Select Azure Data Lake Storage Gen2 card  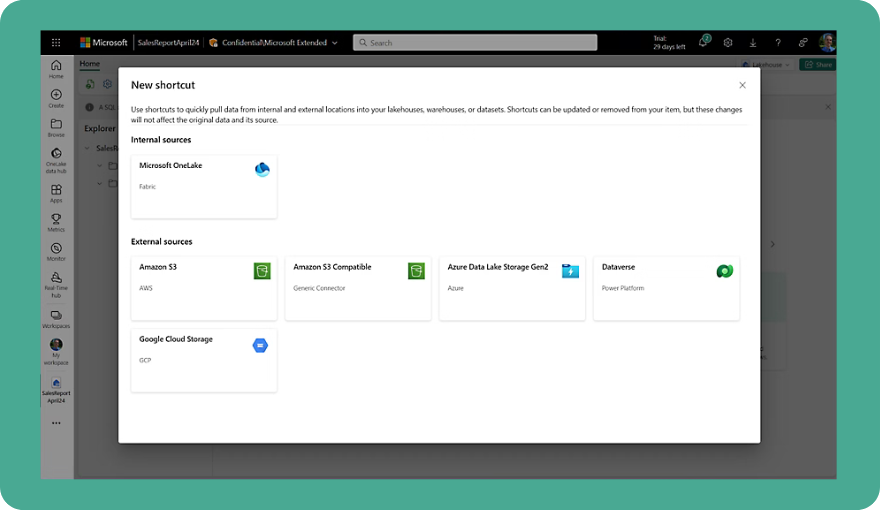512,288
